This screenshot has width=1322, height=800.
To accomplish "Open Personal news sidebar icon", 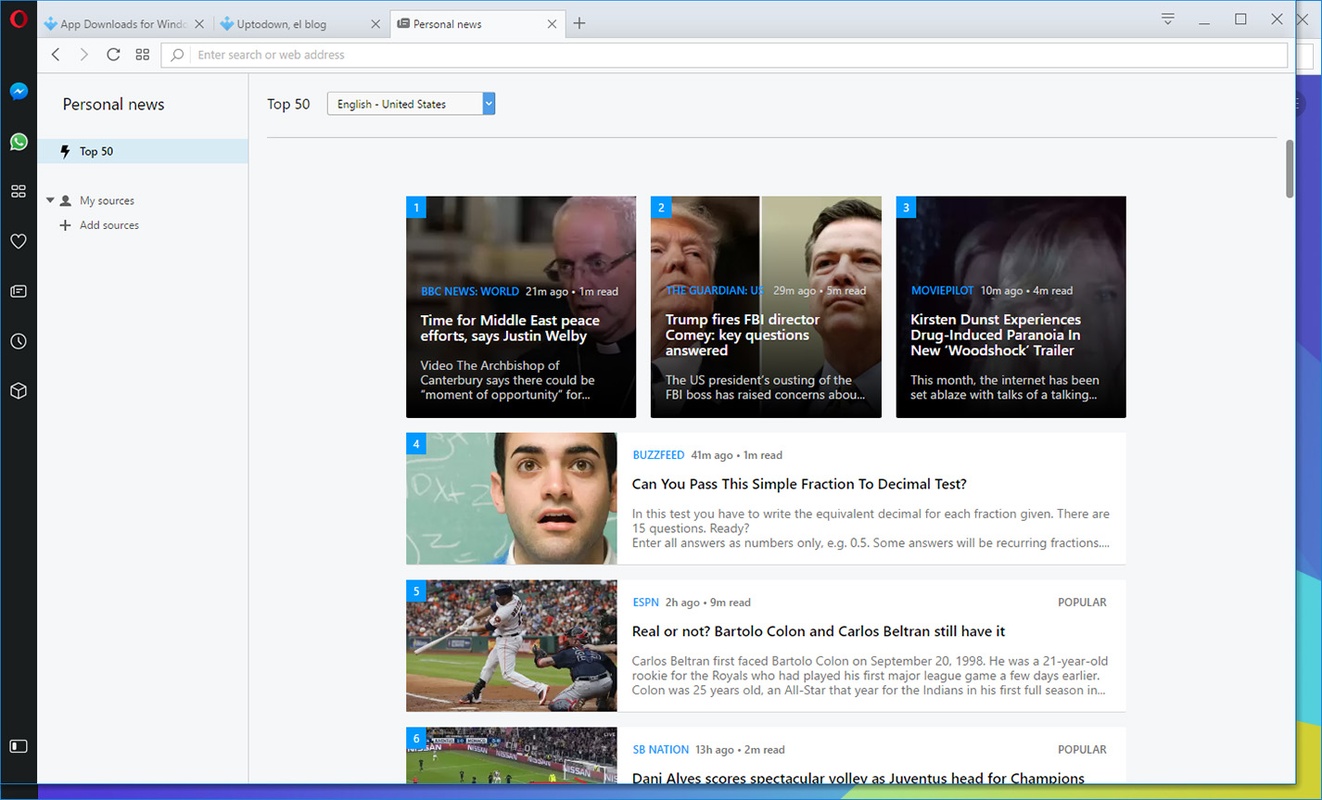I will (18, 291).
